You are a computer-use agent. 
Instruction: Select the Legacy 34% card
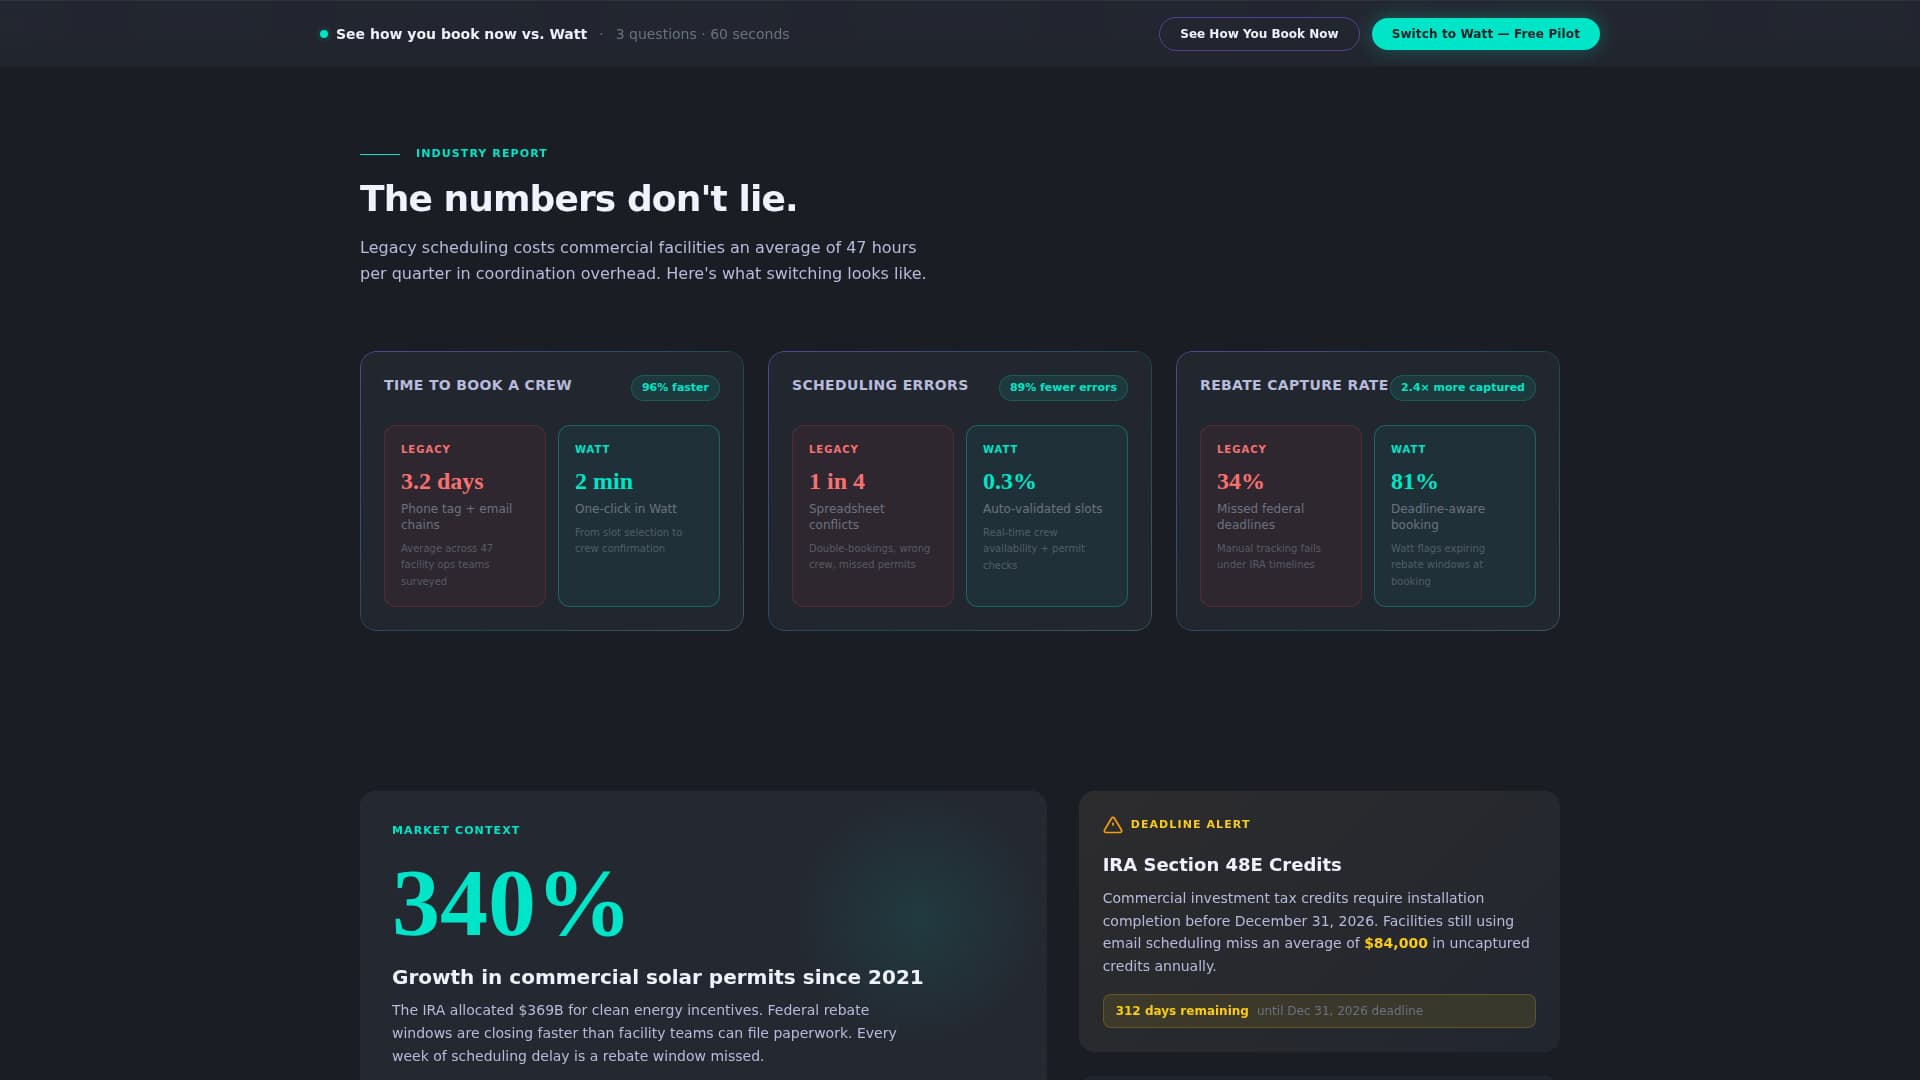(1281, 516)
